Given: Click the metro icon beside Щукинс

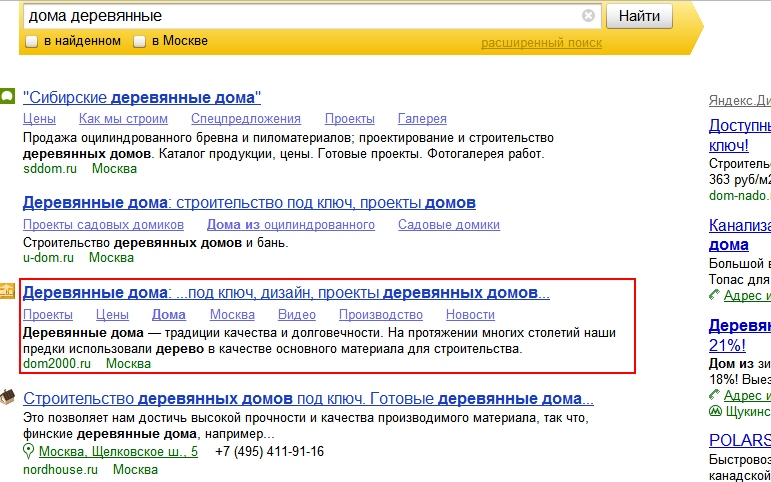Looking at the screenshot, I should pos(715,411).
